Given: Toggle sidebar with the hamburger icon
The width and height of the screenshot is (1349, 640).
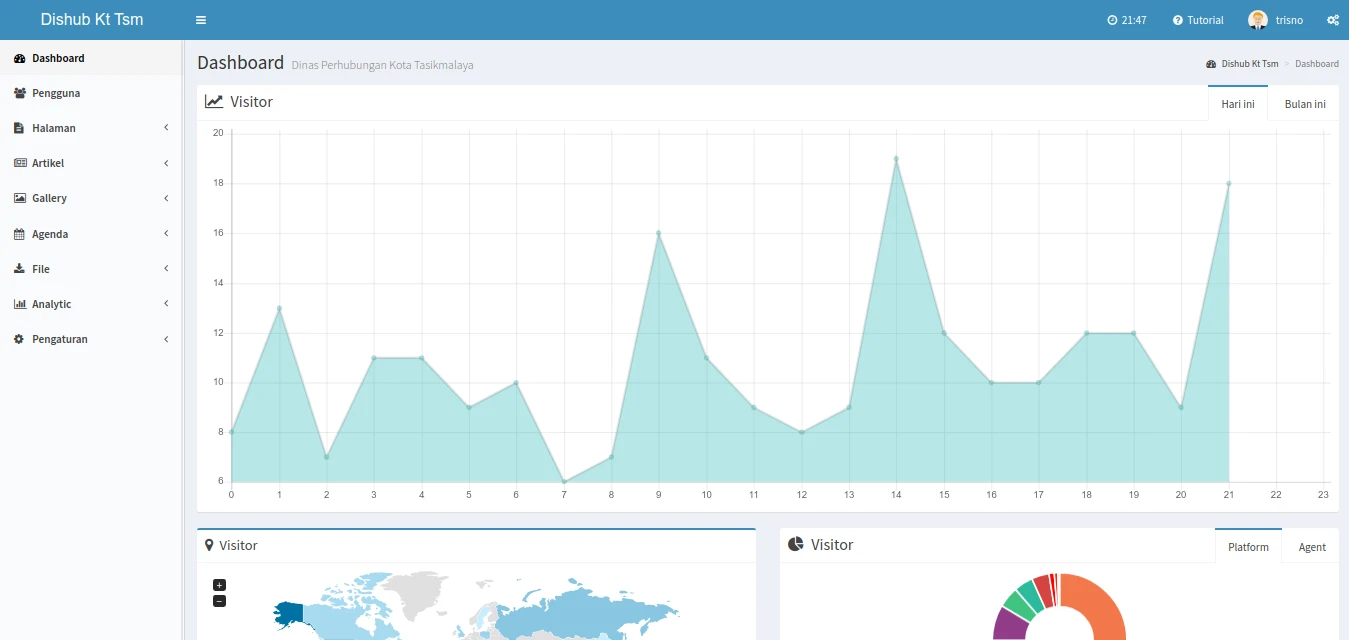Looking at the screenshot, I should tap(201, 20).
